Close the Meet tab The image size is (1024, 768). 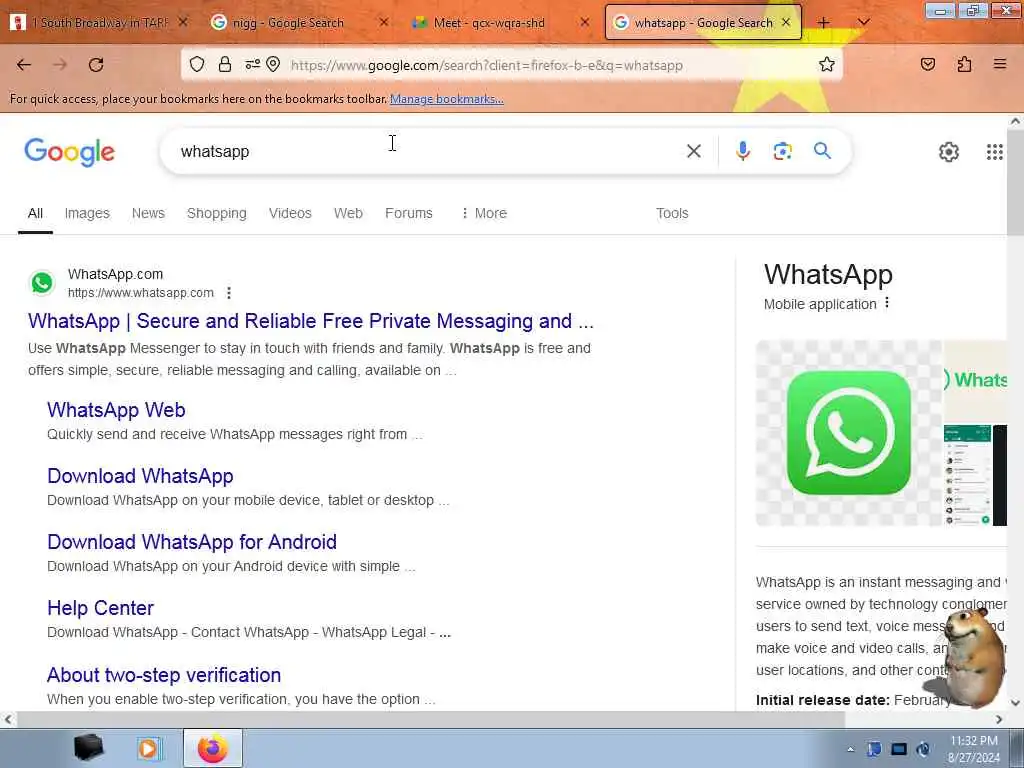(584, 23)
